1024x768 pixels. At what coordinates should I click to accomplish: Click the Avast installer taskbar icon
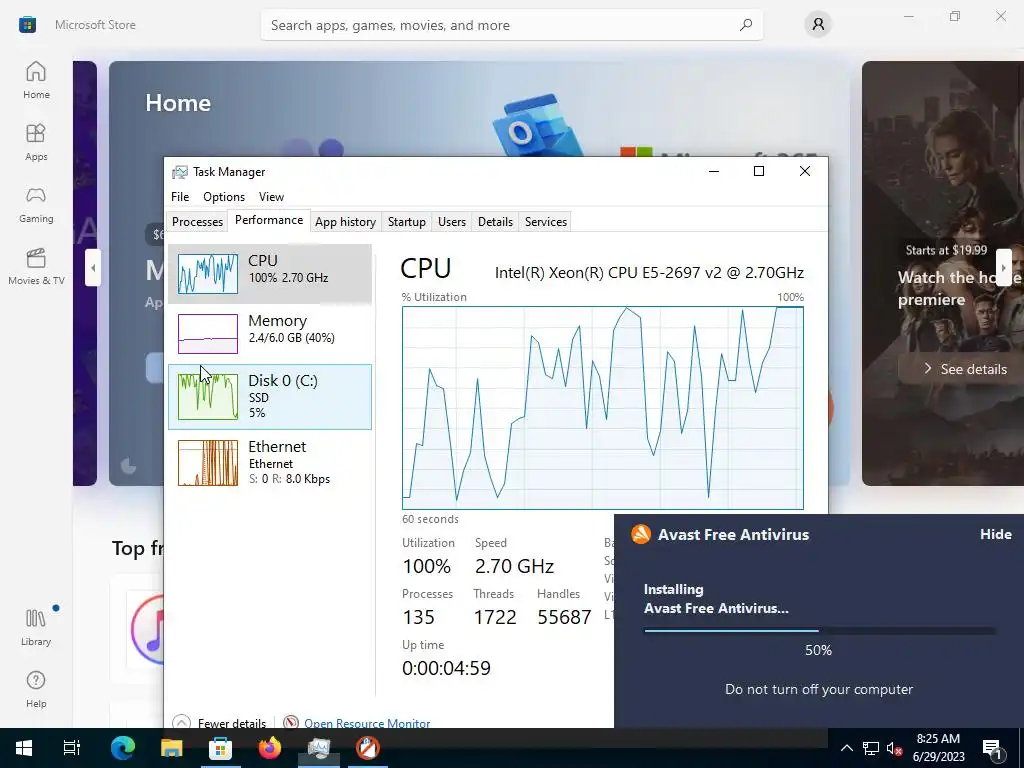point(368,748)
